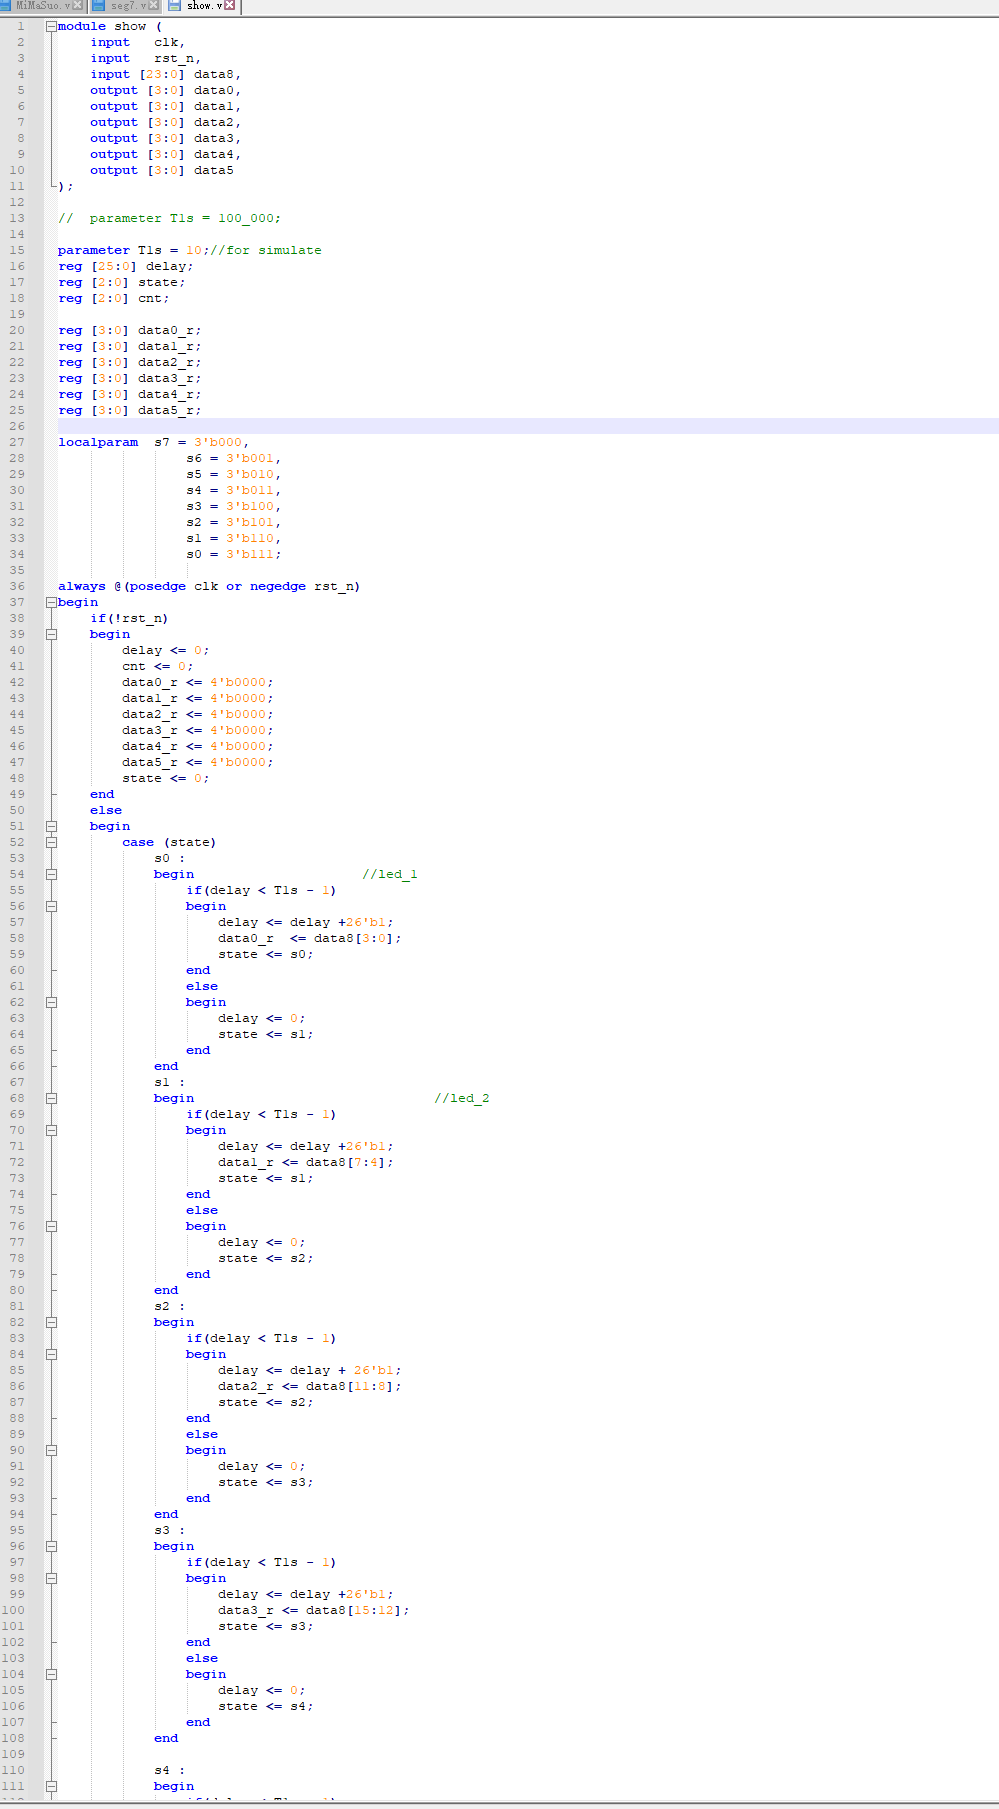
Task: Click the 'localparam' keyword
Action: point(98,442)
